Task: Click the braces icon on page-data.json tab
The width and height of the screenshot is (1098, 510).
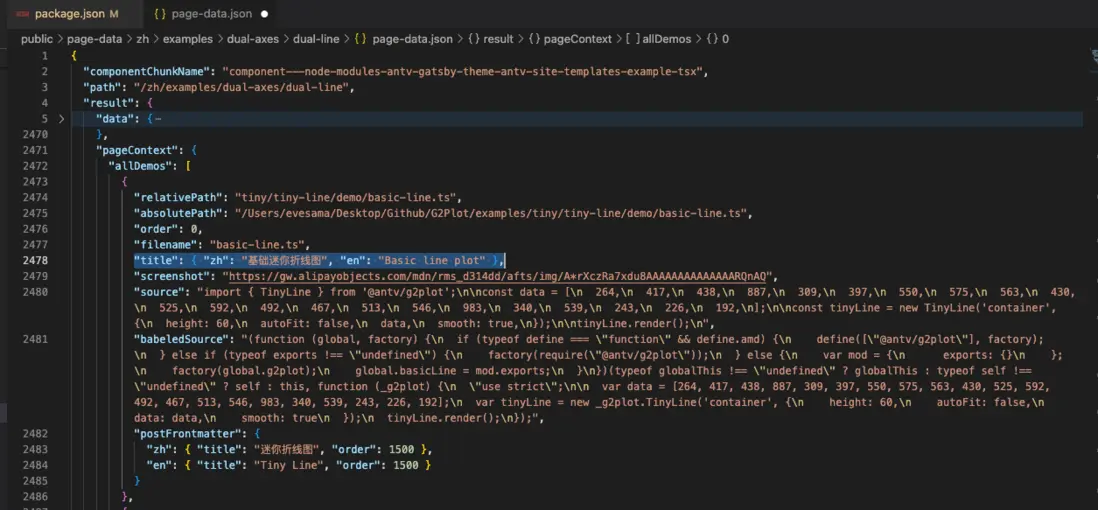Action: pyautogui.click(x=159, y=13)
